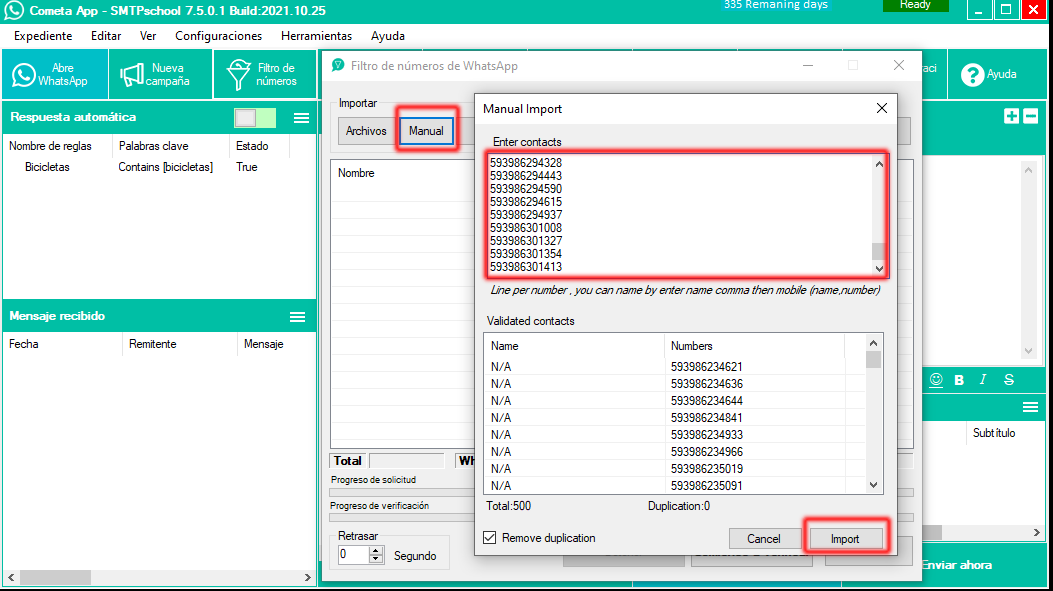Insert an emoji with the smiley icon
1053x591 pixels.
point(936,380)
